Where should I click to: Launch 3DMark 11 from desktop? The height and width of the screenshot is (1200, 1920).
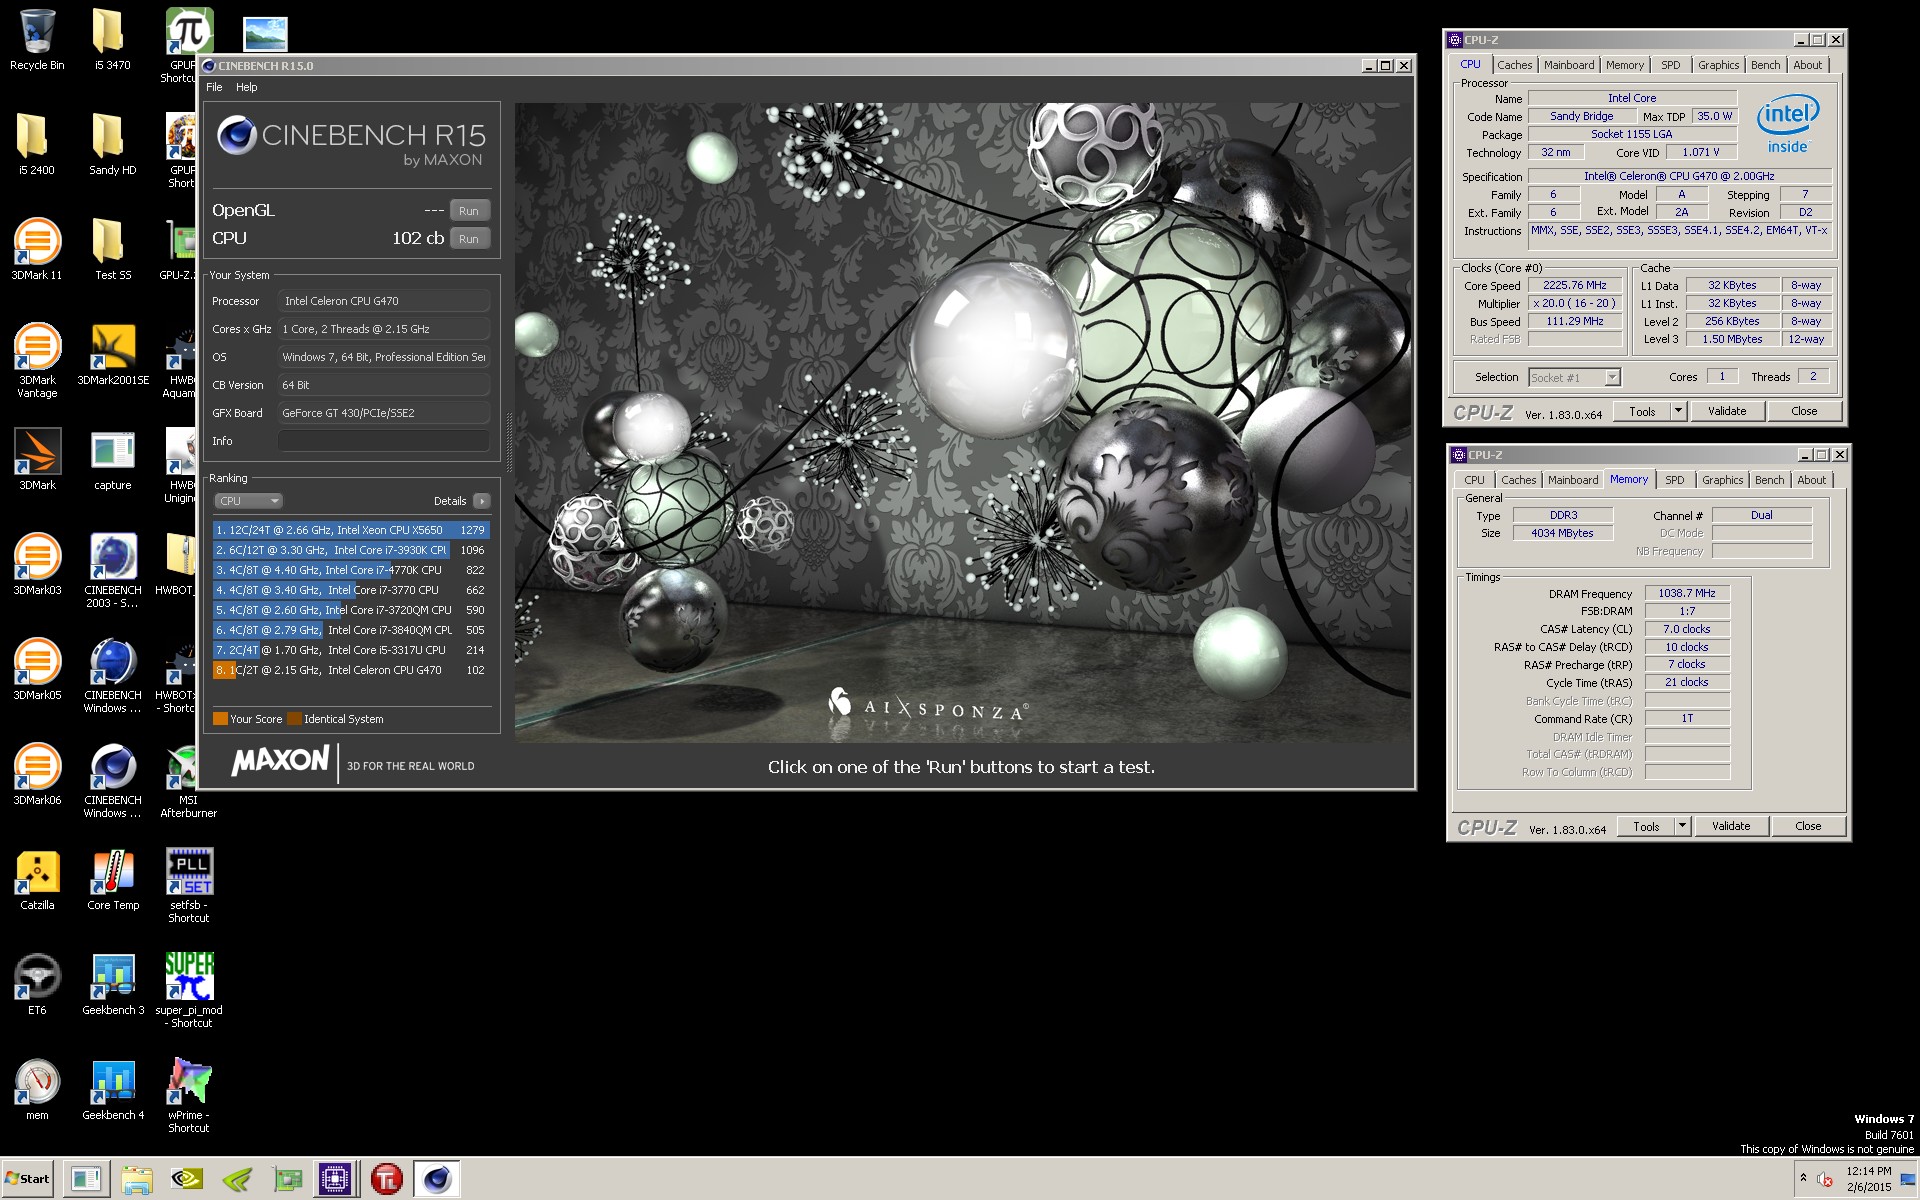coord(37,250)
